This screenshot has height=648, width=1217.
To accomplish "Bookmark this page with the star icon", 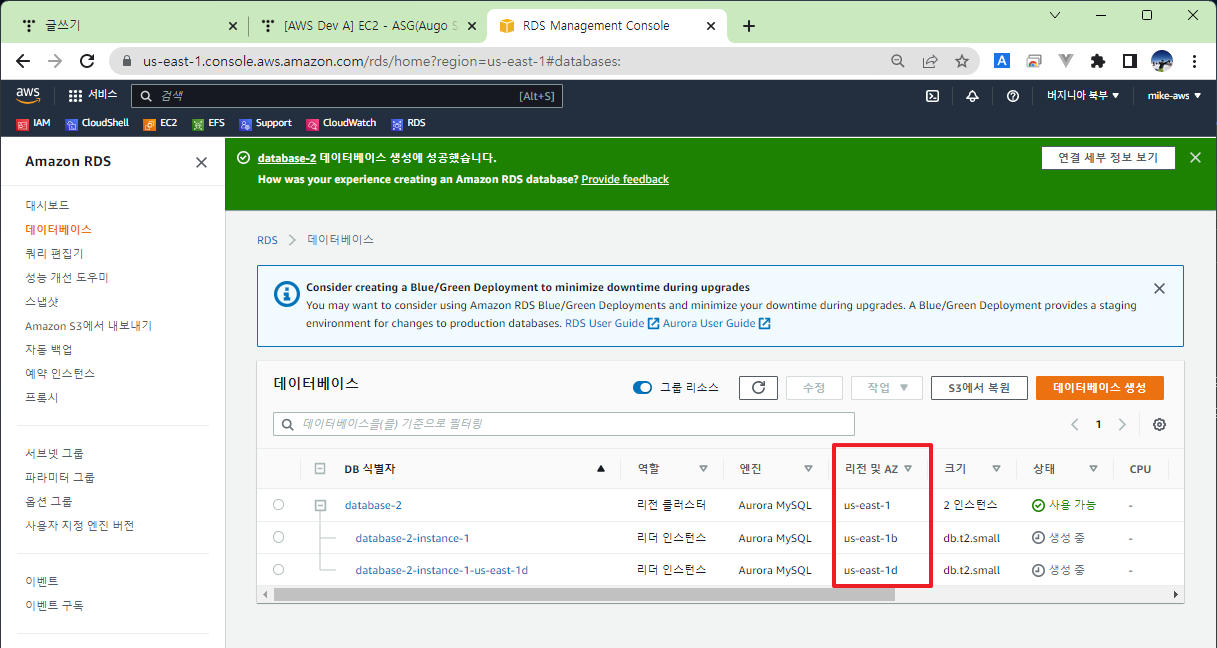I will (962, 61).
